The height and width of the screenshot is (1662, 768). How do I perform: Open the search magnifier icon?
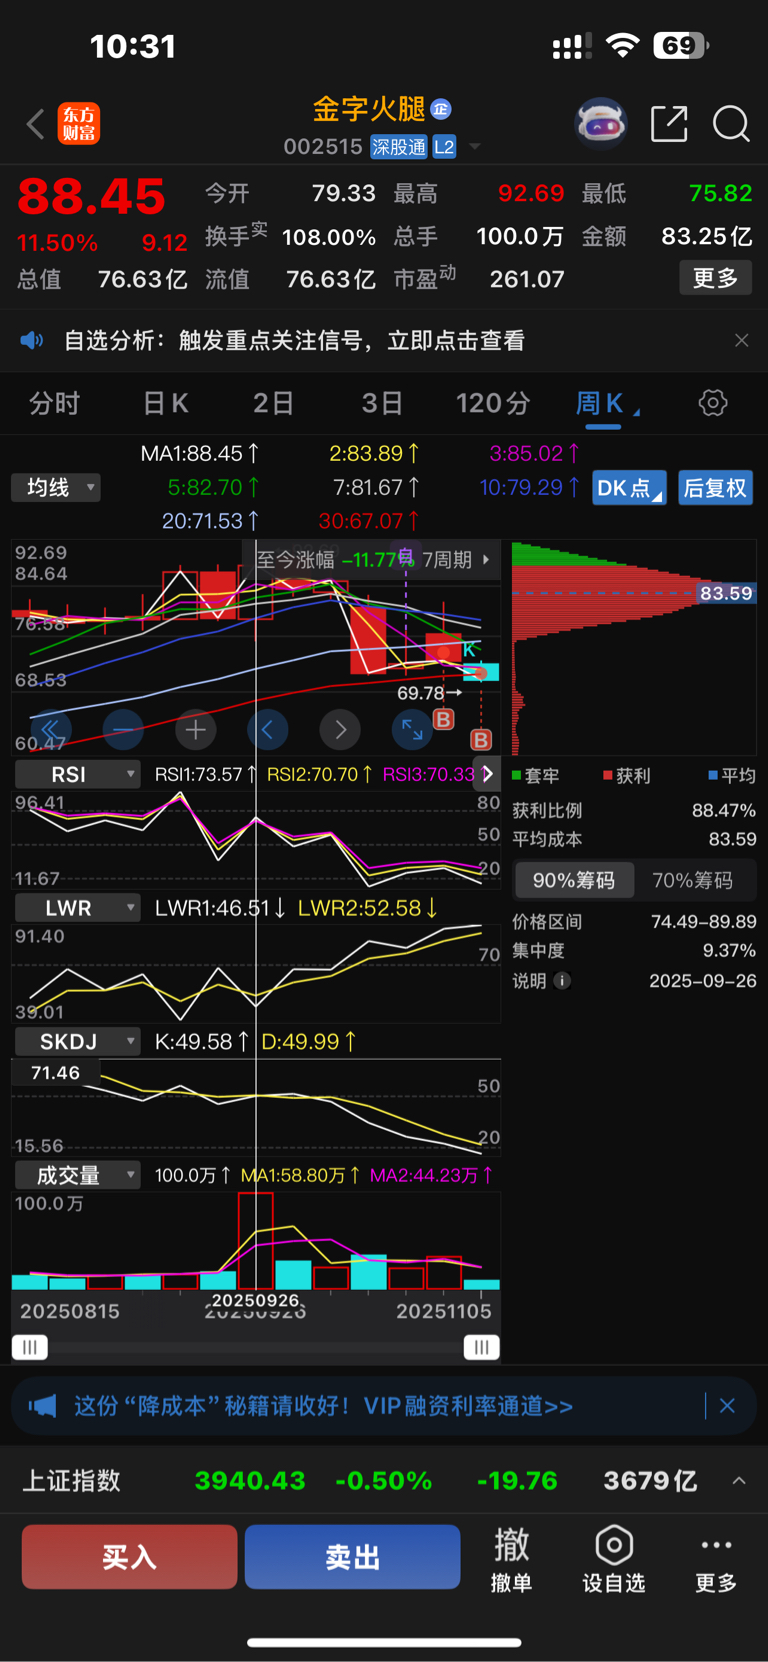[731, 124]
